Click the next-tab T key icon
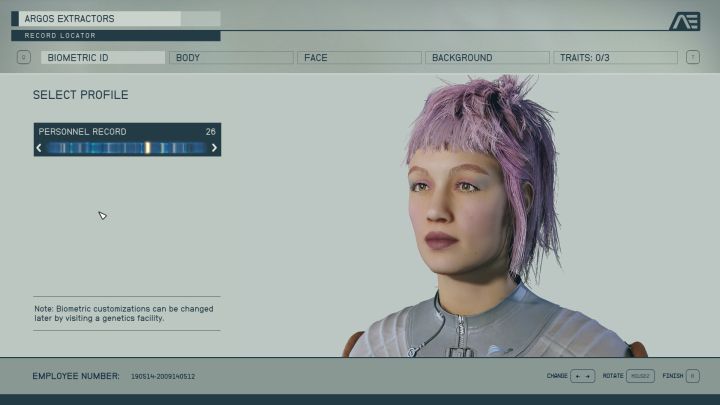This screenshot has height=405, width=720. (692, 58)
